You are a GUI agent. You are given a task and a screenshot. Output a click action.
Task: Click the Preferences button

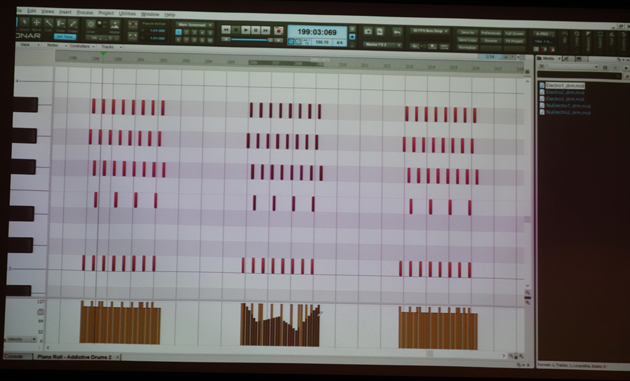click(491, 33)
